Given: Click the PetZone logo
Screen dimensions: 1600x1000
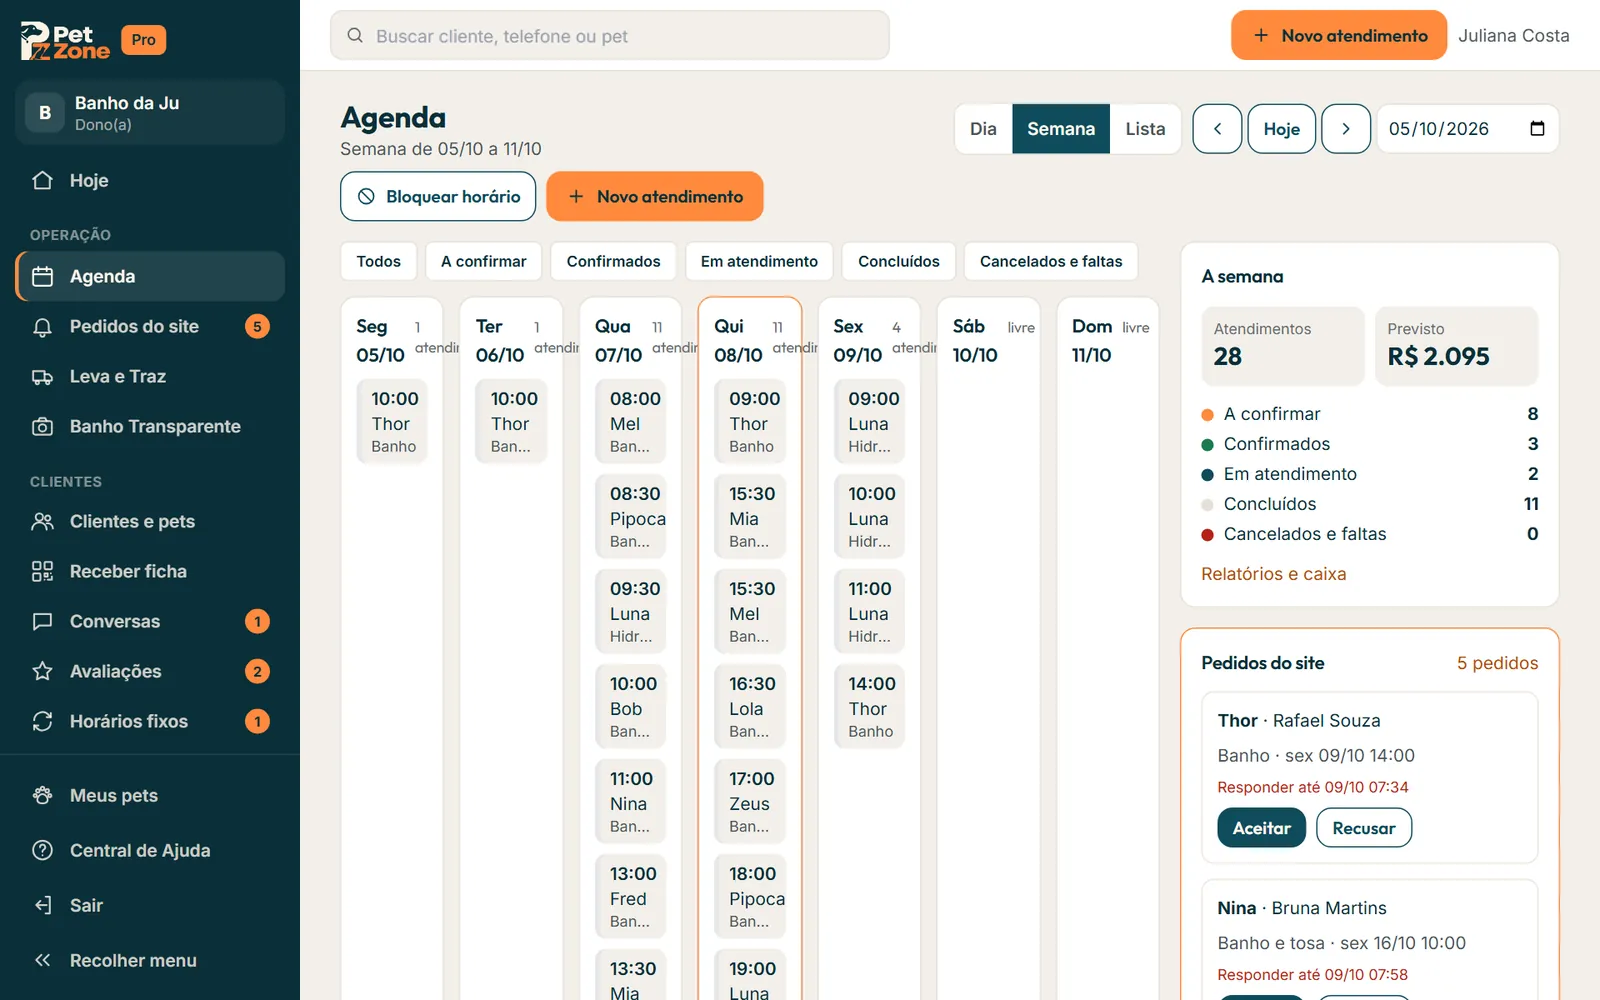Looking at the screenshot, I should [x=65, y=40].
